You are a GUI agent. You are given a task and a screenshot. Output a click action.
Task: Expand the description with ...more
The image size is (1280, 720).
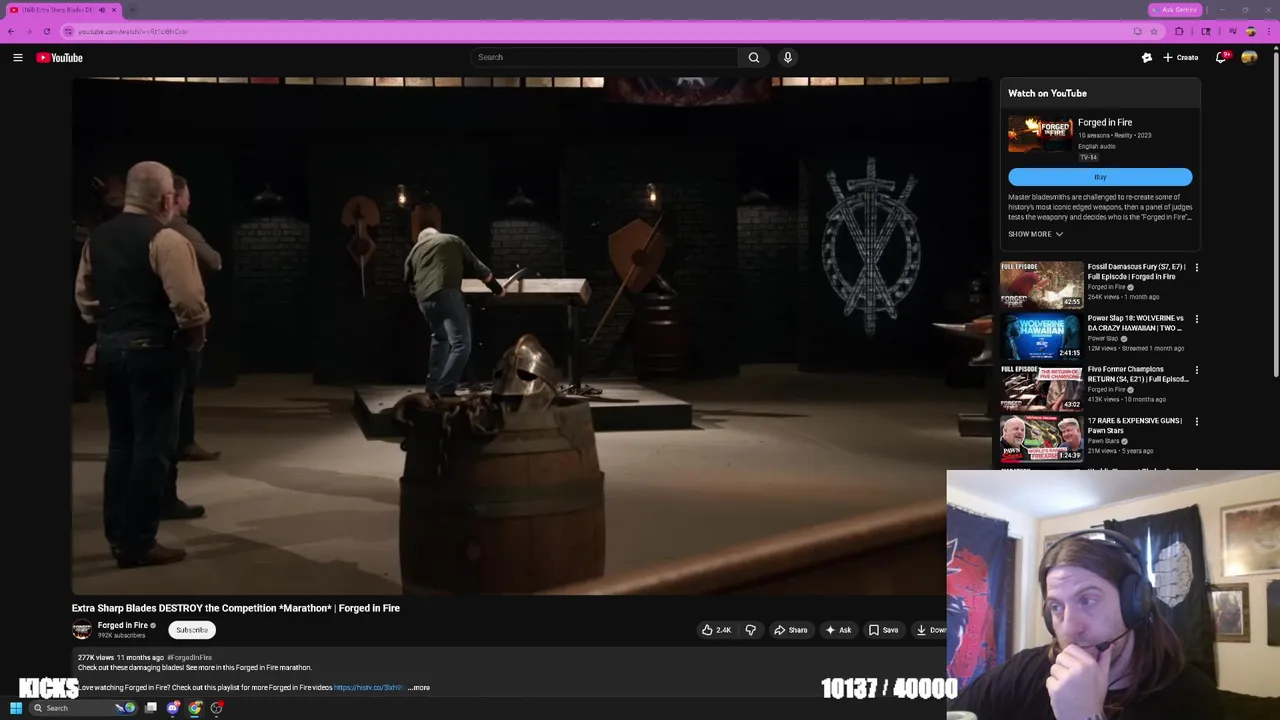click(x=419, y=688)
